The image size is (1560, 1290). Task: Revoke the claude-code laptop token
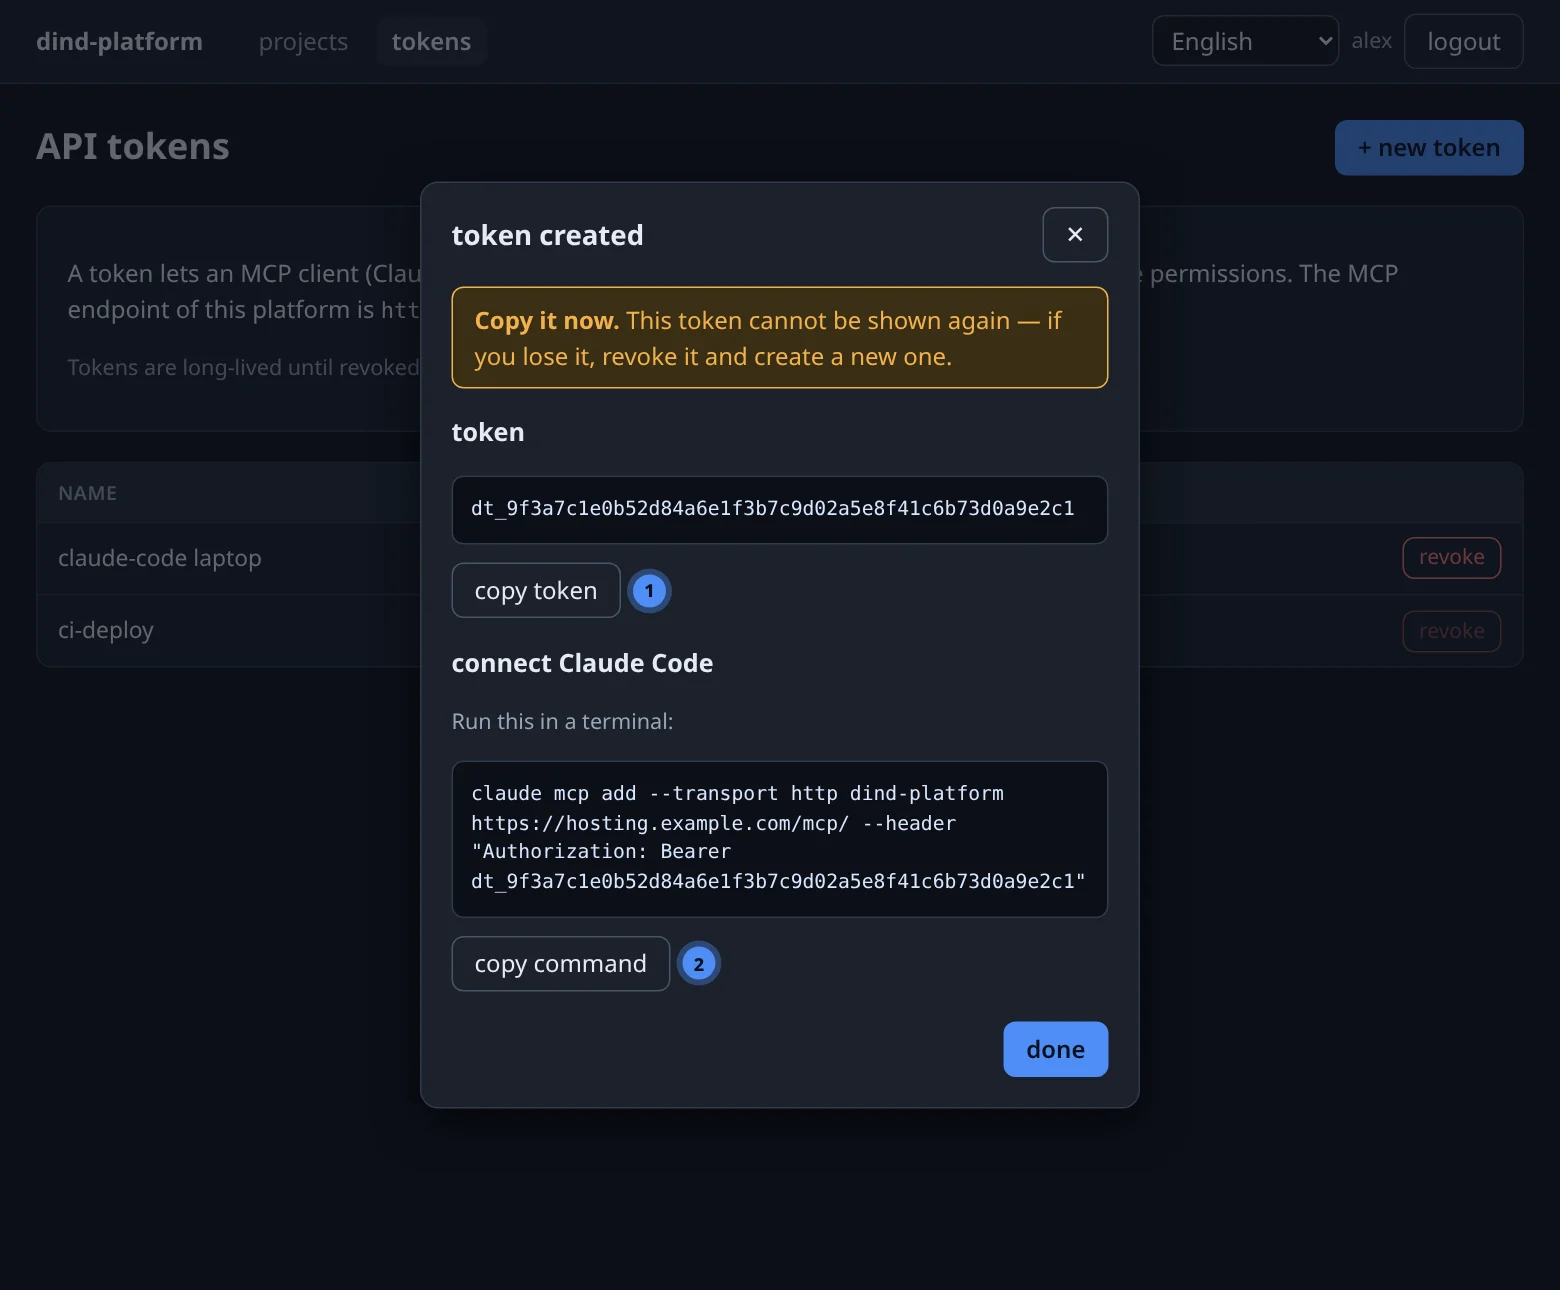pos(1451,558)
